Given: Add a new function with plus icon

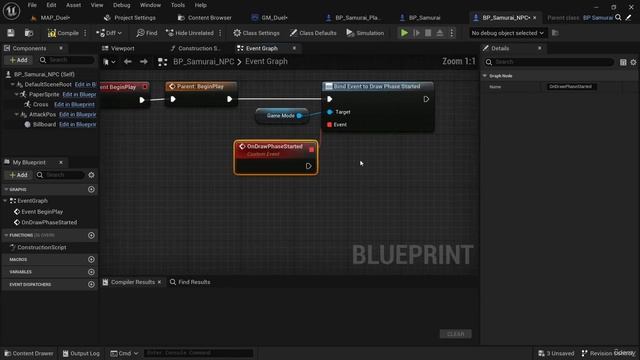Looking at the screenshot, I should [x=91, y=235].
